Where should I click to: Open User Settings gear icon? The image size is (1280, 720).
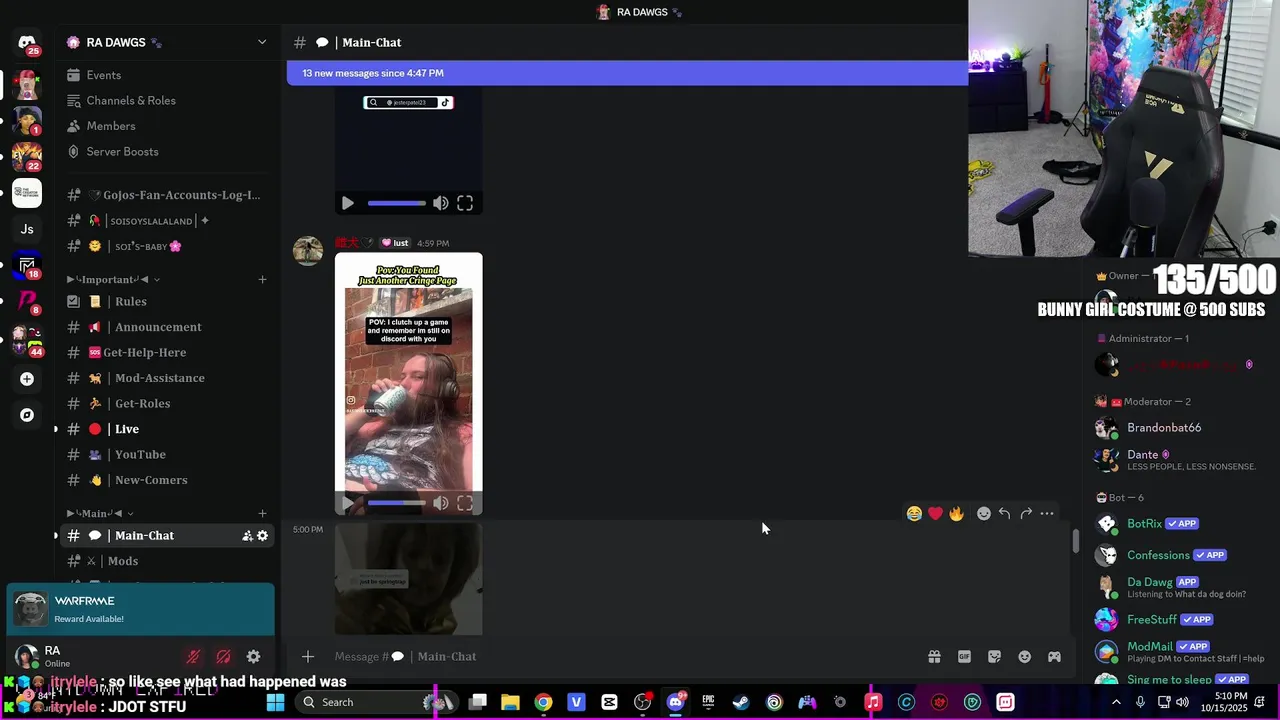(x=254, y=657)
